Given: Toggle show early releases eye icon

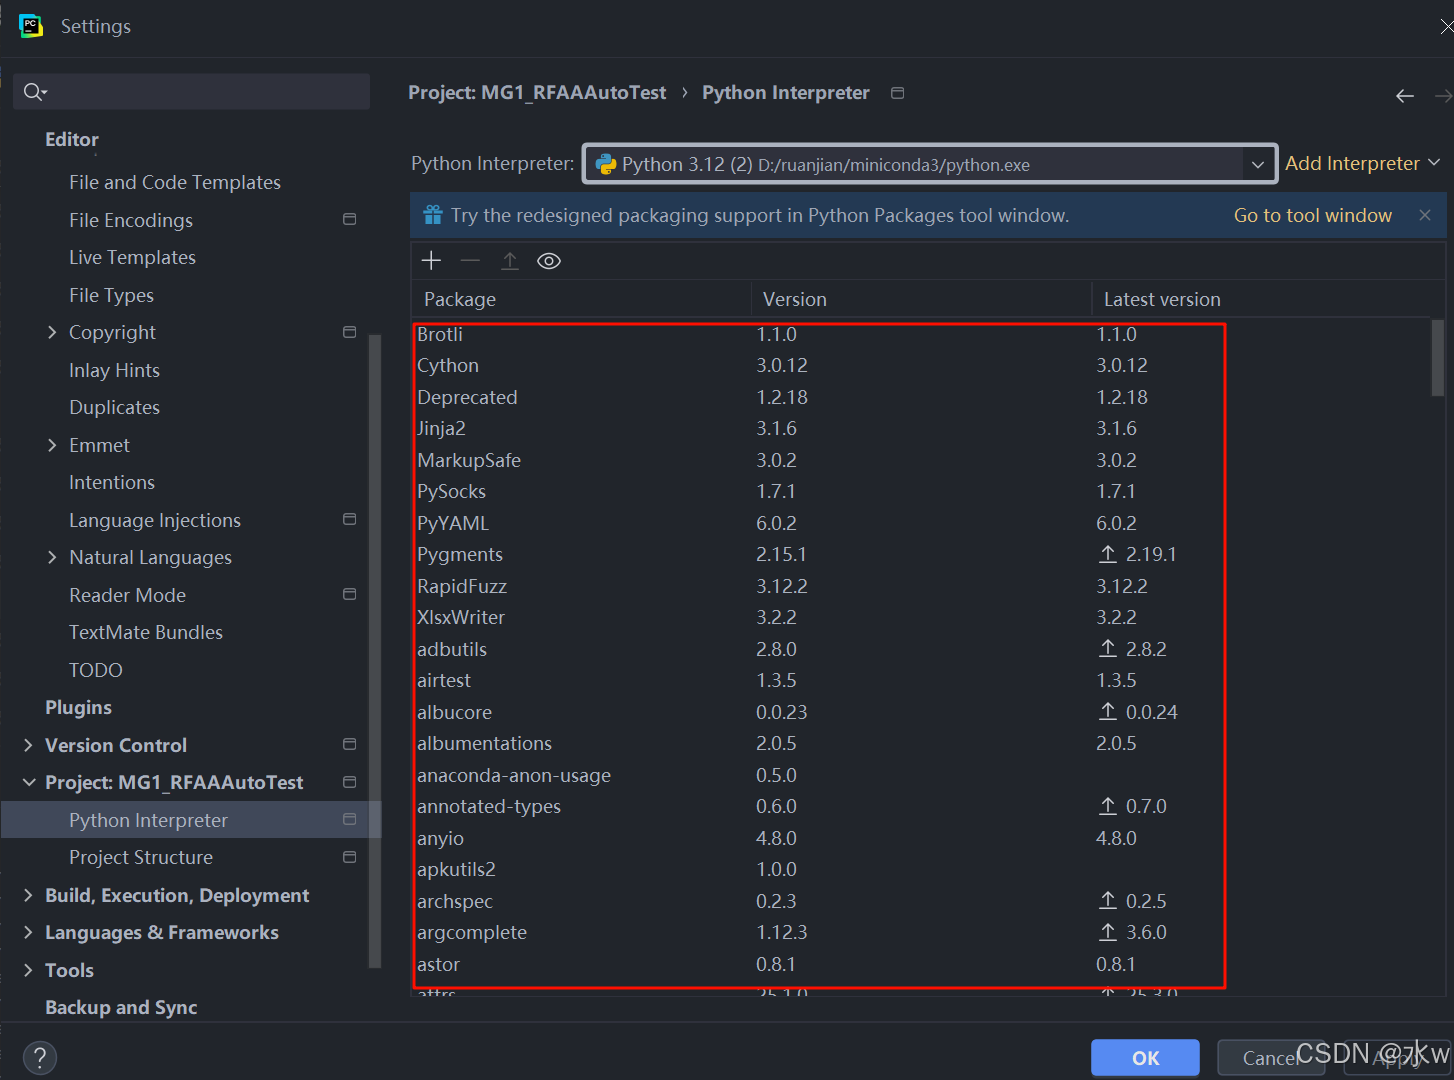Looking at the screenshot, I should (x=549, y=261).
